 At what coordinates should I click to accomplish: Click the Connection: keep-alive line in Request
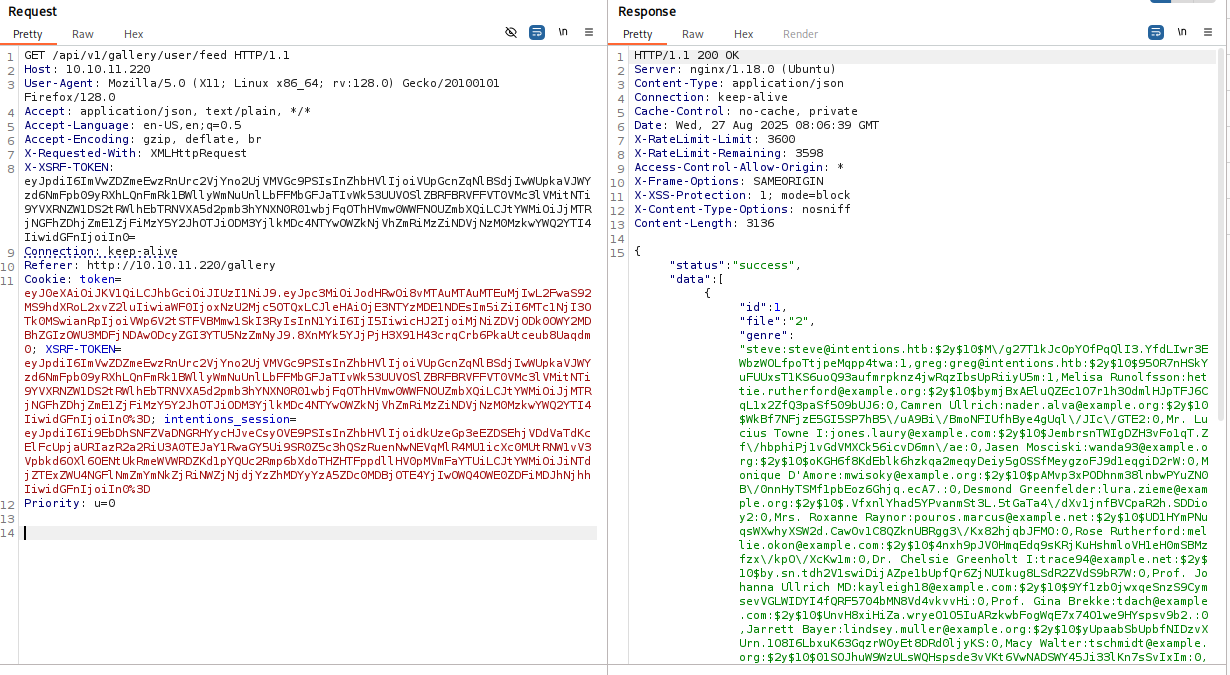[101, 251]
